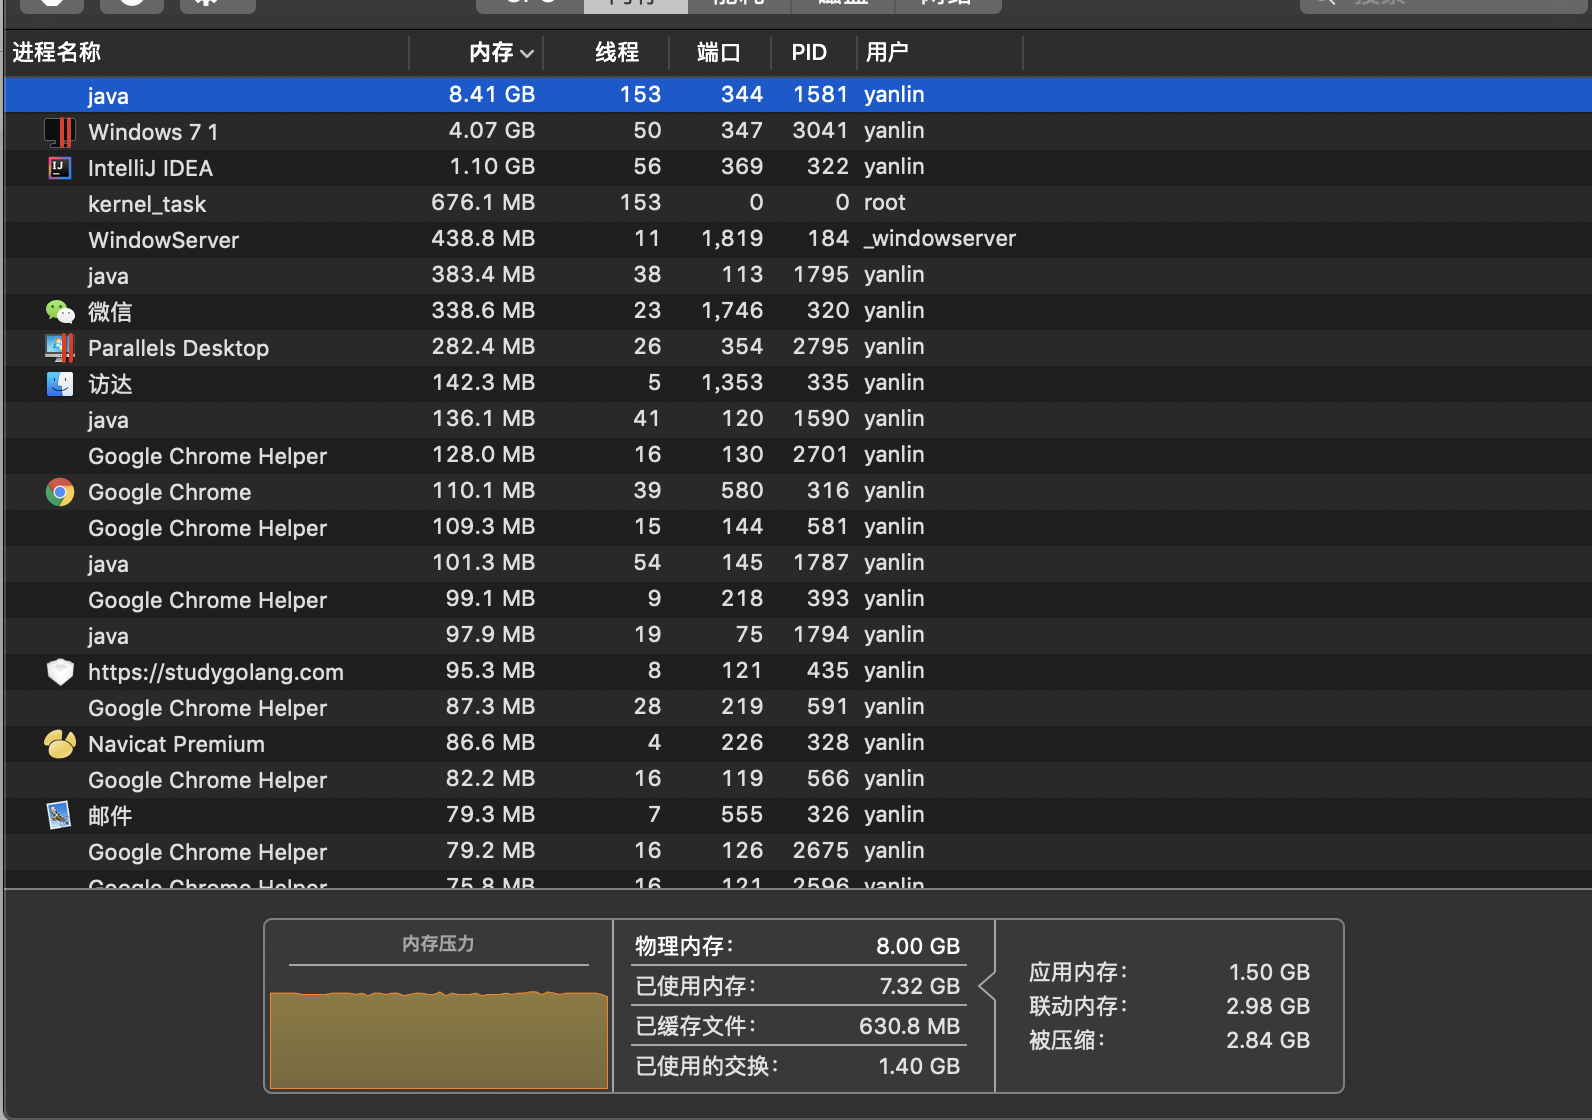Select the 邮件 process name
The width and height of the screenshot is (1592, 1120).
click(110, 816)
